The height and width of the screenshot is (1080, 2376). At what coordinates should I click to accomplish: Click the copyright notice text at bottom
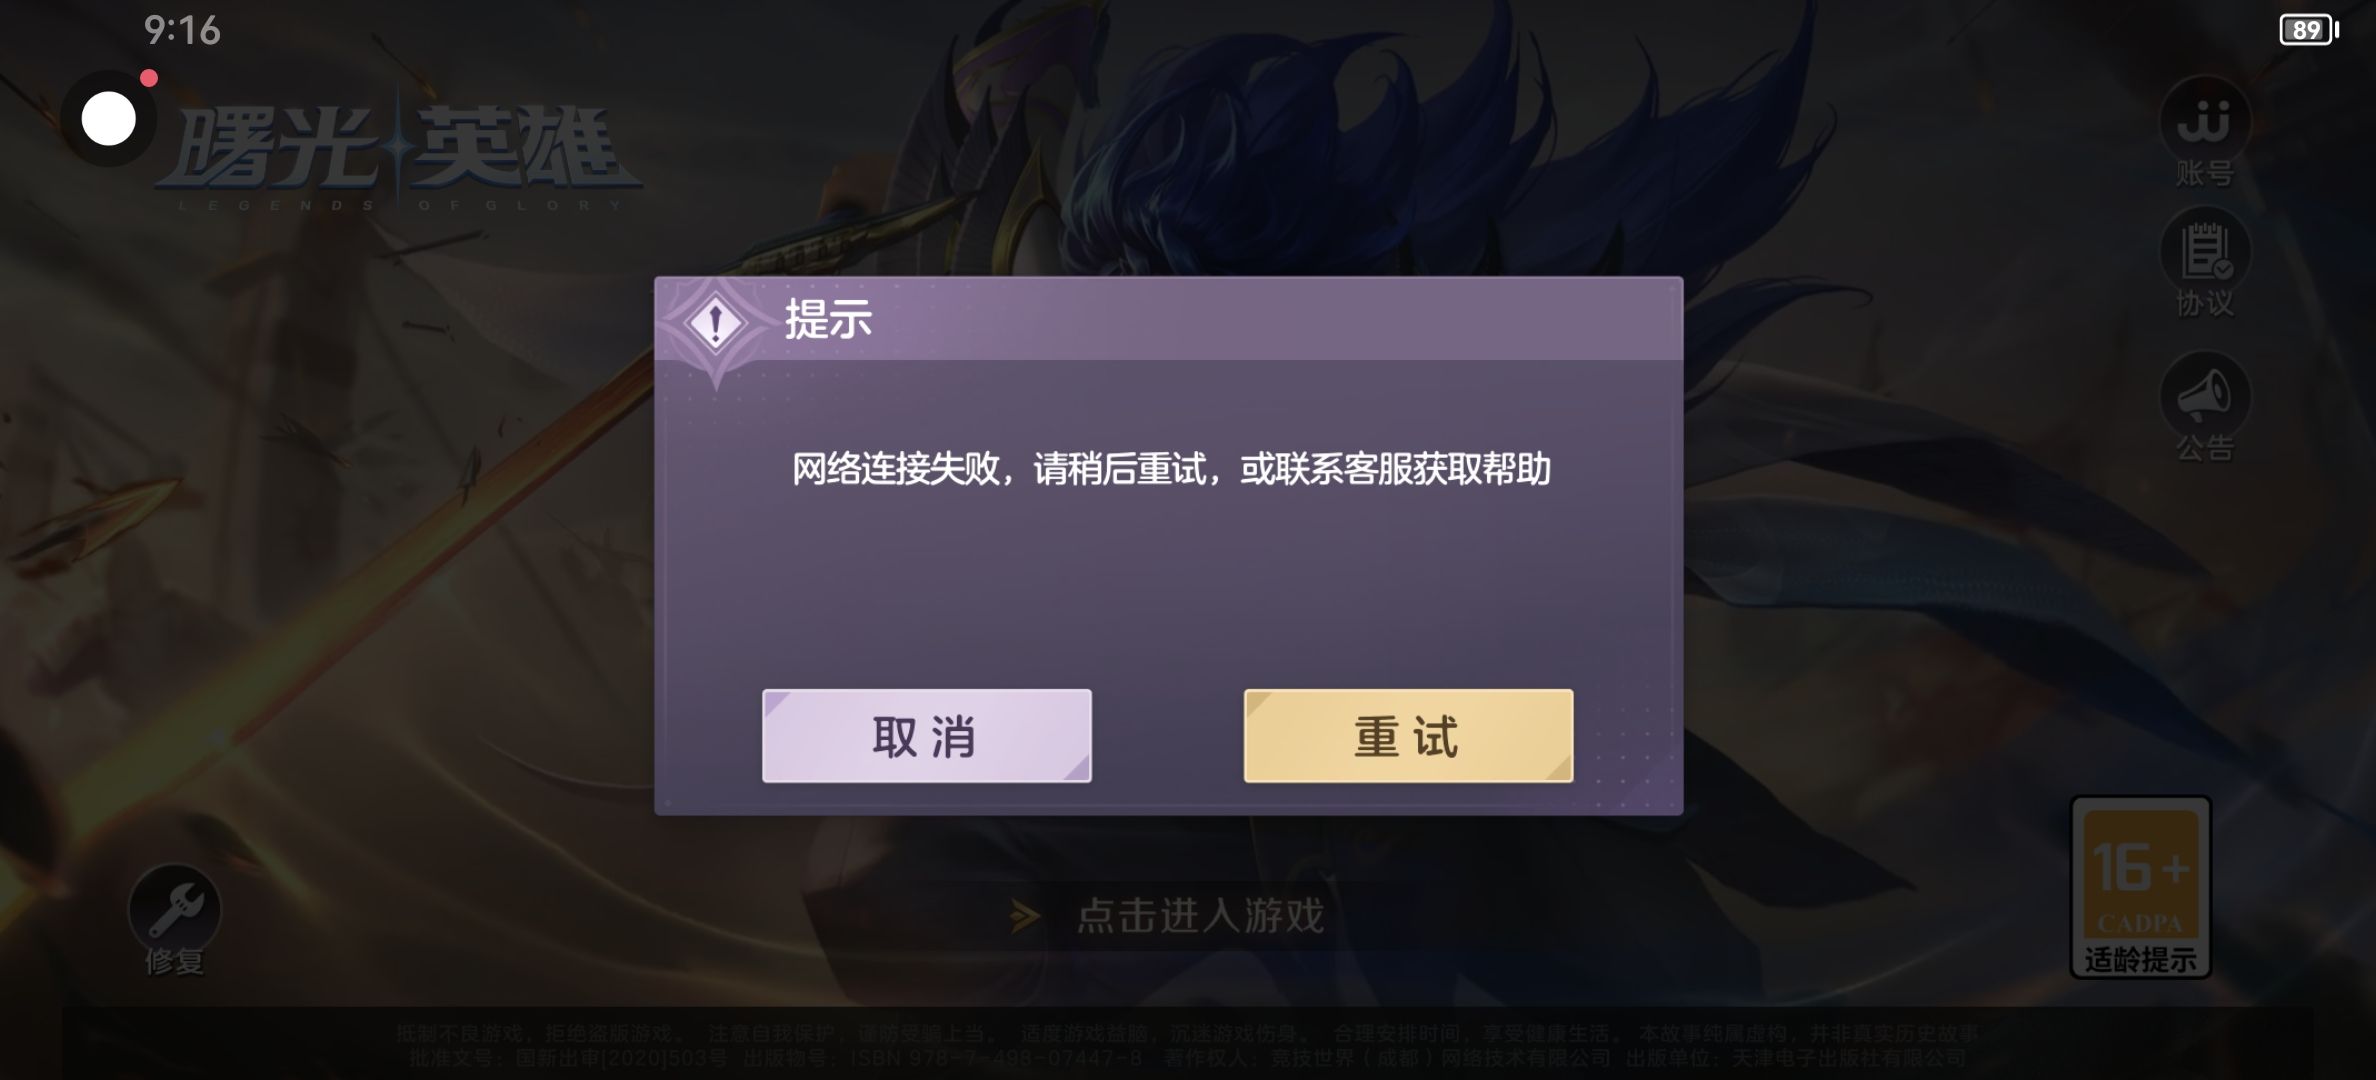1188,1045
